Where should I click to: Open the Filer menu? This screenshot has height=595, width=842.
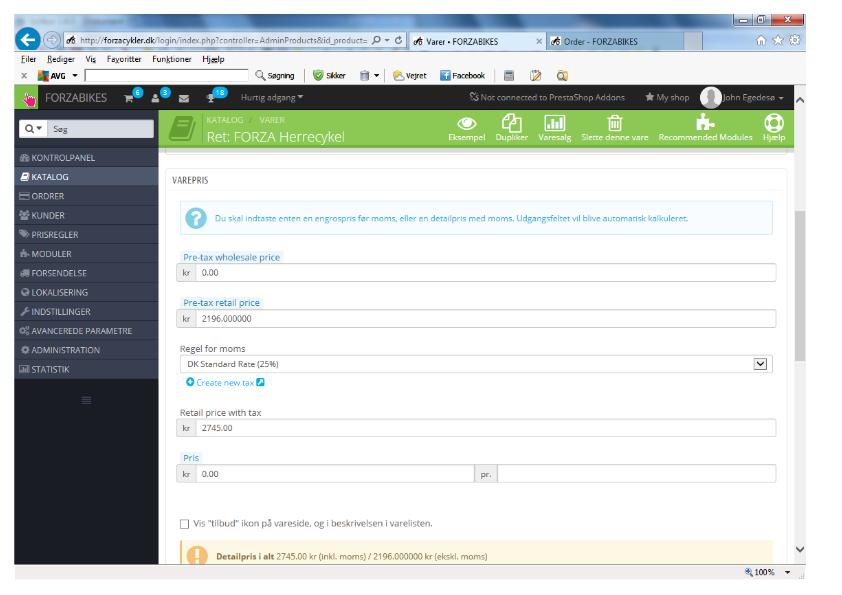point(28,59)
